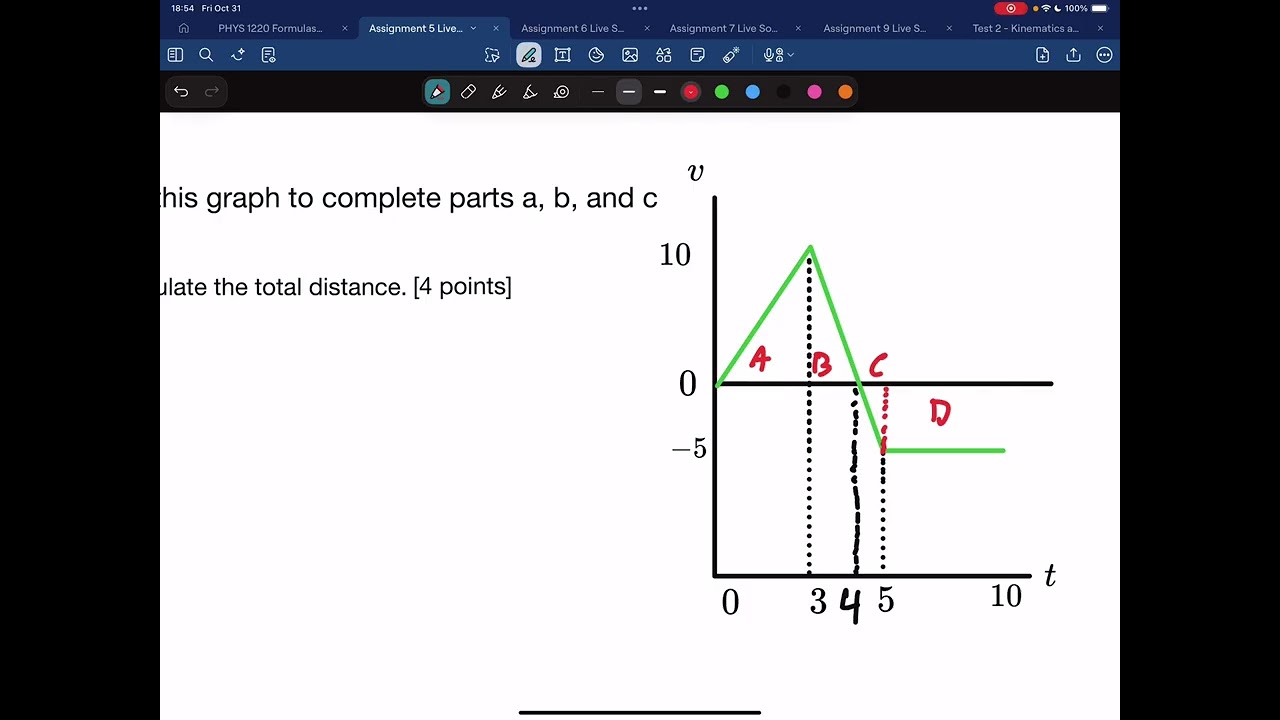Choose the thickest stroke width
This screenshot has width=1280, height=720.
[x=660, y=92]
